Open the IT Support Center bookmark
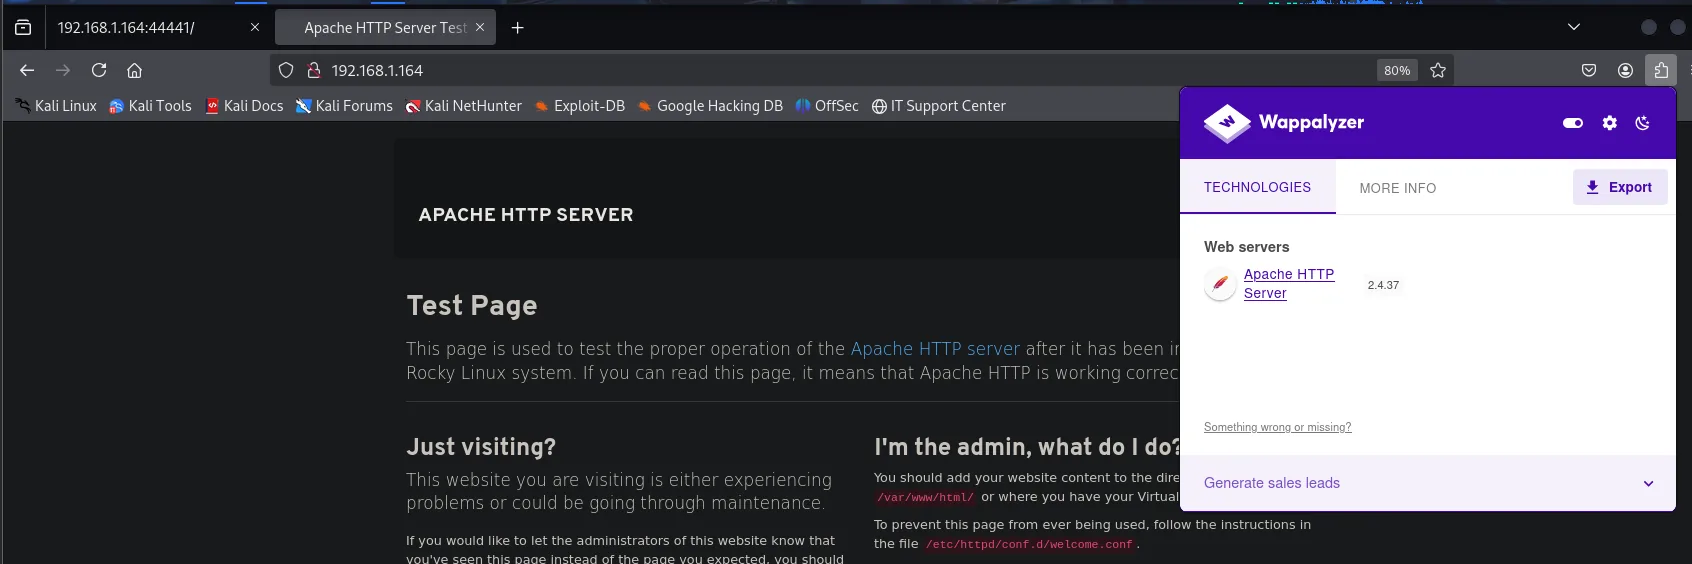 coord(938,106)
